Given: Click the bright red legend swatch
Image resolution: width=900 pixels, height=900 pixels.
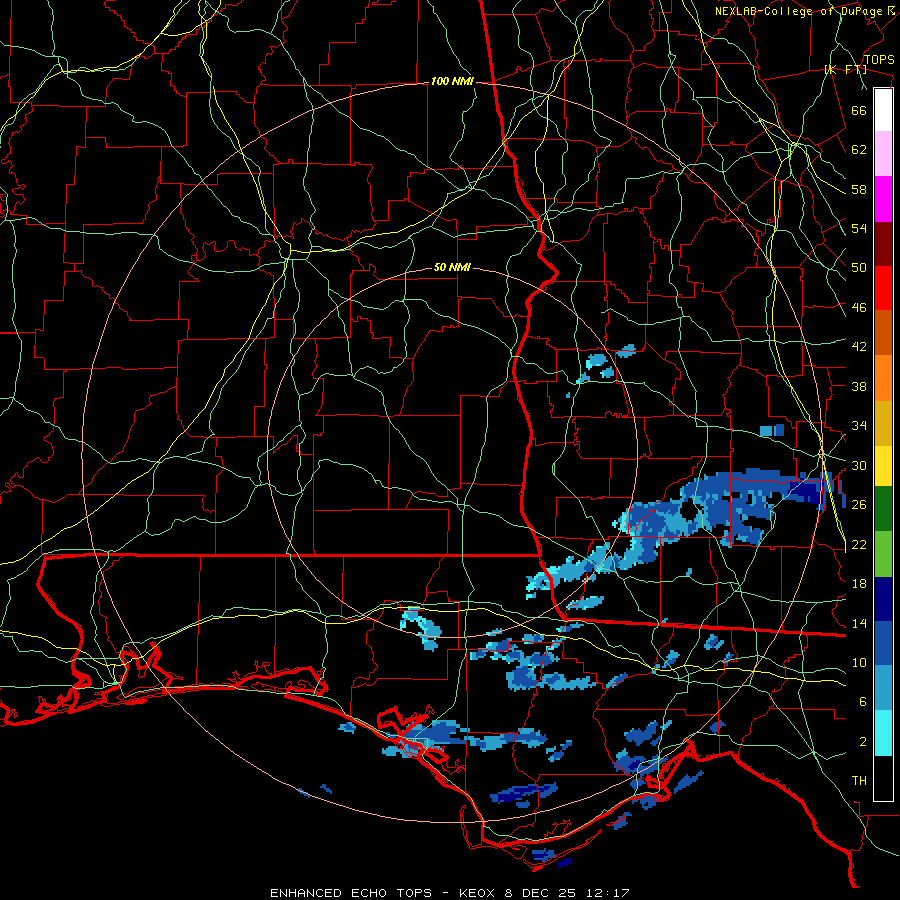Looking at the screenshot, I should (x=883, y=288).
